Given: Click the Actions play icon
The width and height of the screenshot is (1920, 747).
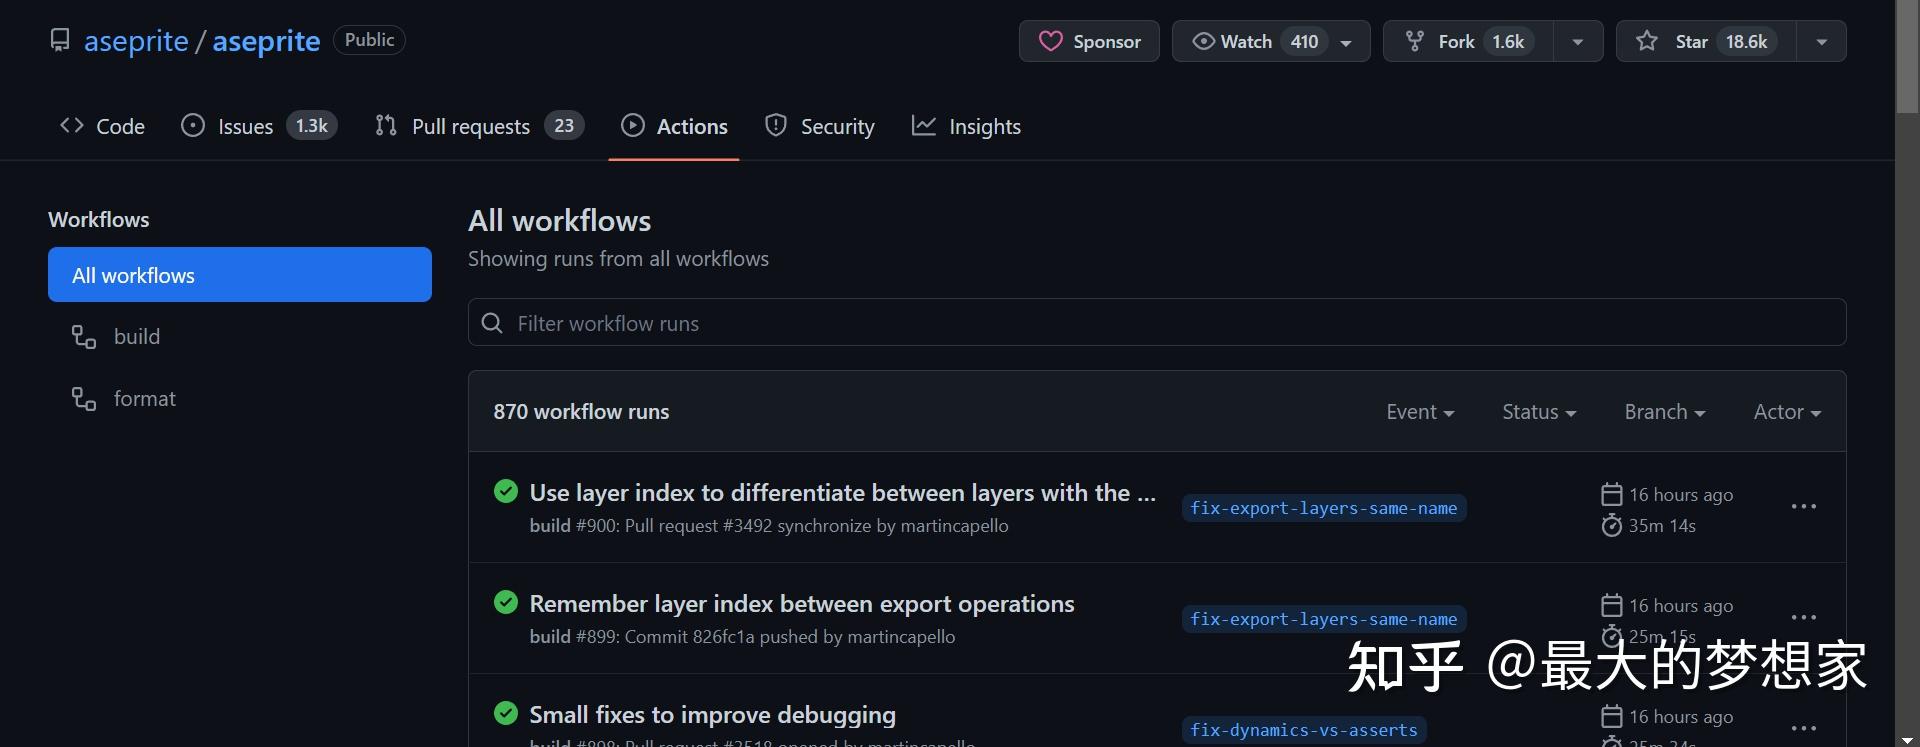Looking at the screenshot, I should pos(633,125).
